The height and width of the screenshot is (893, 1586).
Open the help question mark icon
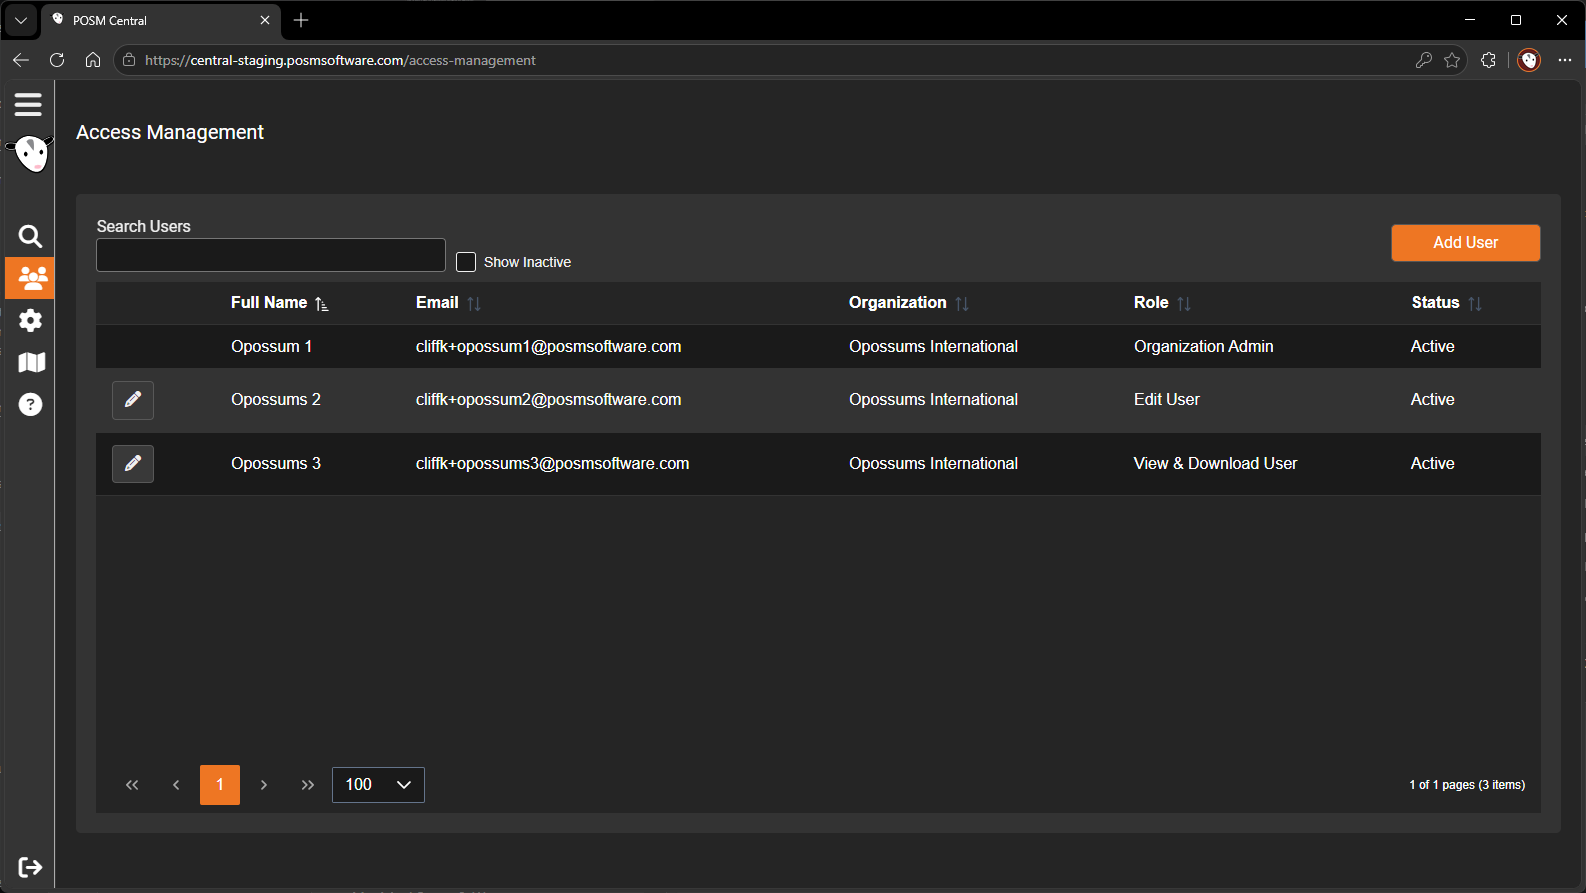pos(31,404)
